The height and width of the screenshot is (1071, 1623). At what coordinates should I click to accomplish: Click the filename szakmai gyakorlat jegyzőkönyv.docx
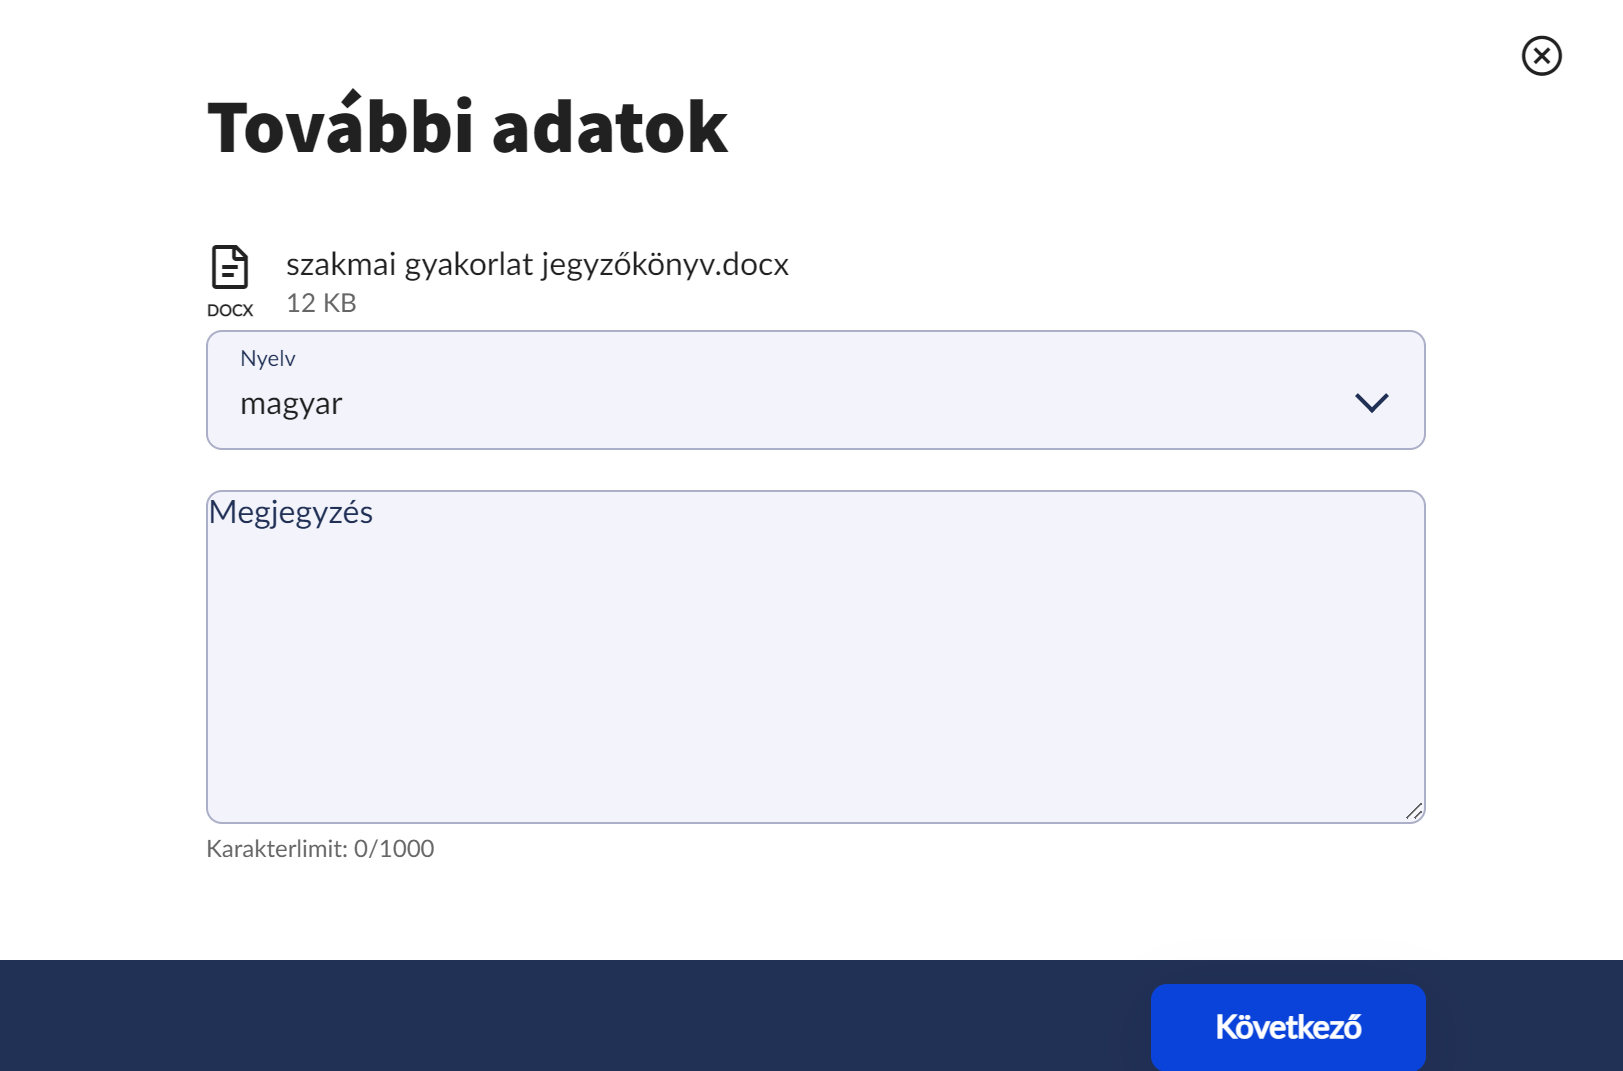click(x=537, y=264)
